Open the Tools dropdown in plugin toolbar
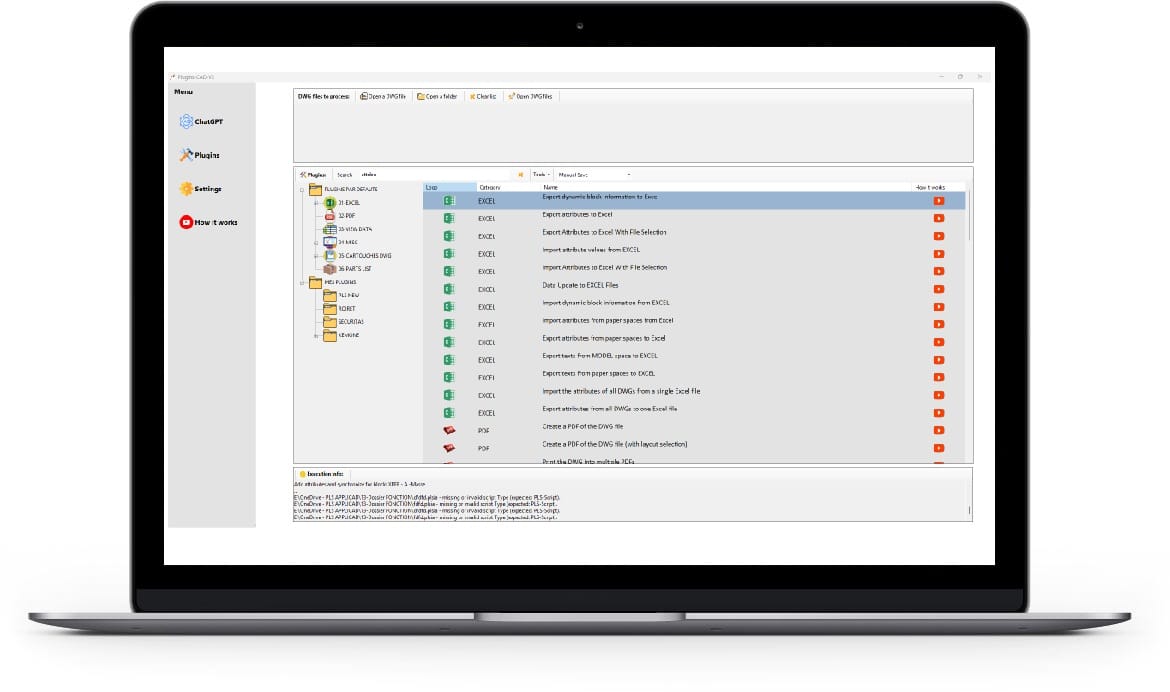1170x692 pixels. [x=541, y=174]
